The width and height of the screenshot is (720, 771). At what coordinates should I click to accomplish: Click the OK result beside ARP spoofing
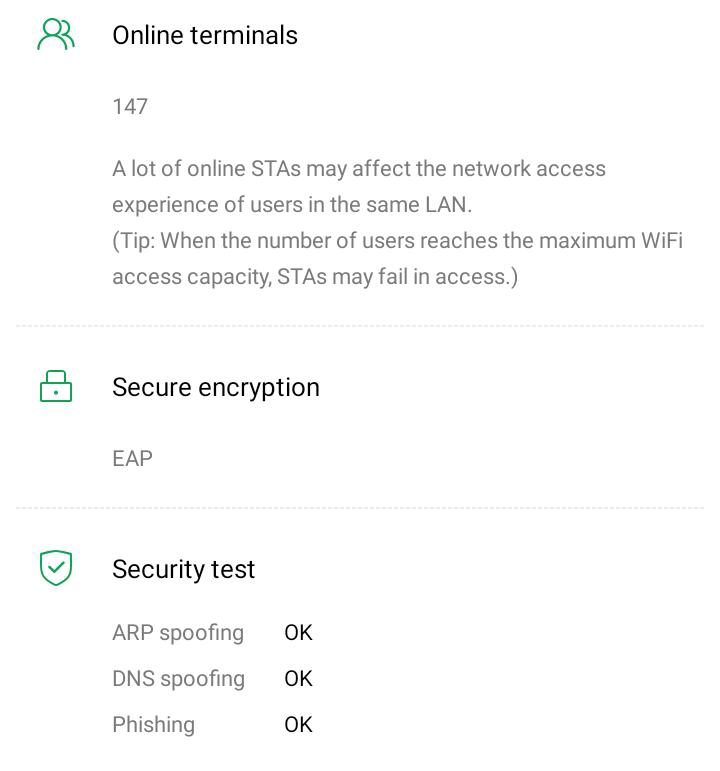click(298, 633)
